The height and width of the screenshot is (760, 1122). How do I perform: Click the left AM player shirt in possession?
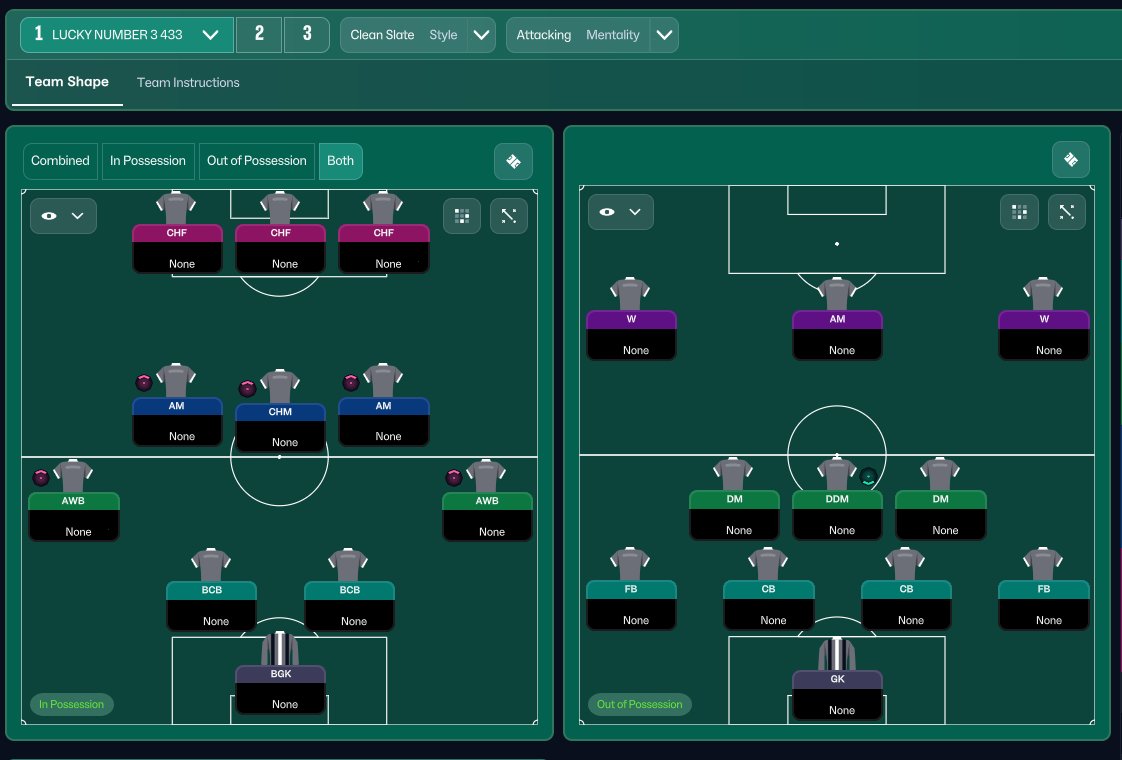coord(176,380)
